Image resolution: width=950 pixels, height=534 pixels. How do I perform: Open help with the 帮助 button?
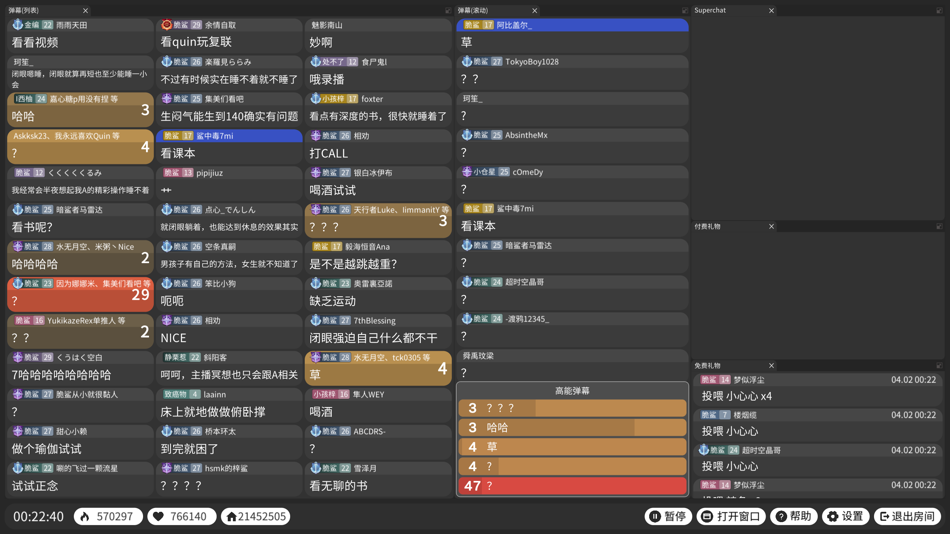794,516
